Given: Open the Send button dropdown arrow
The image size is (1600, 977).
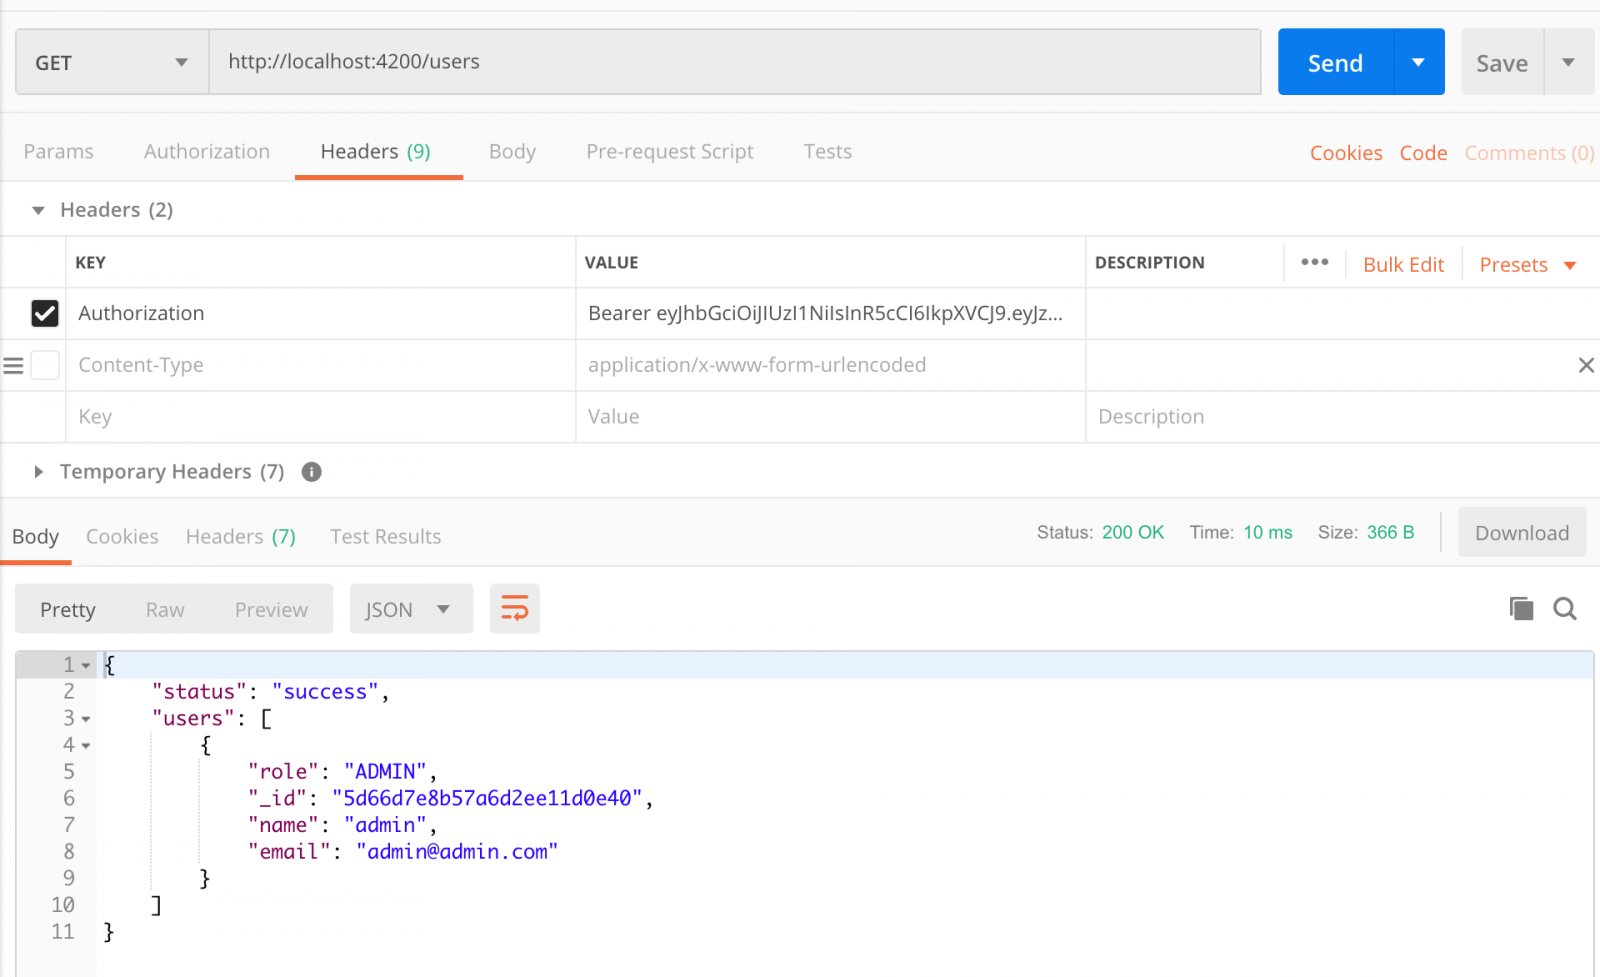Looking at the screenshot, I should pyautogui.click(x=1418, y=62).
